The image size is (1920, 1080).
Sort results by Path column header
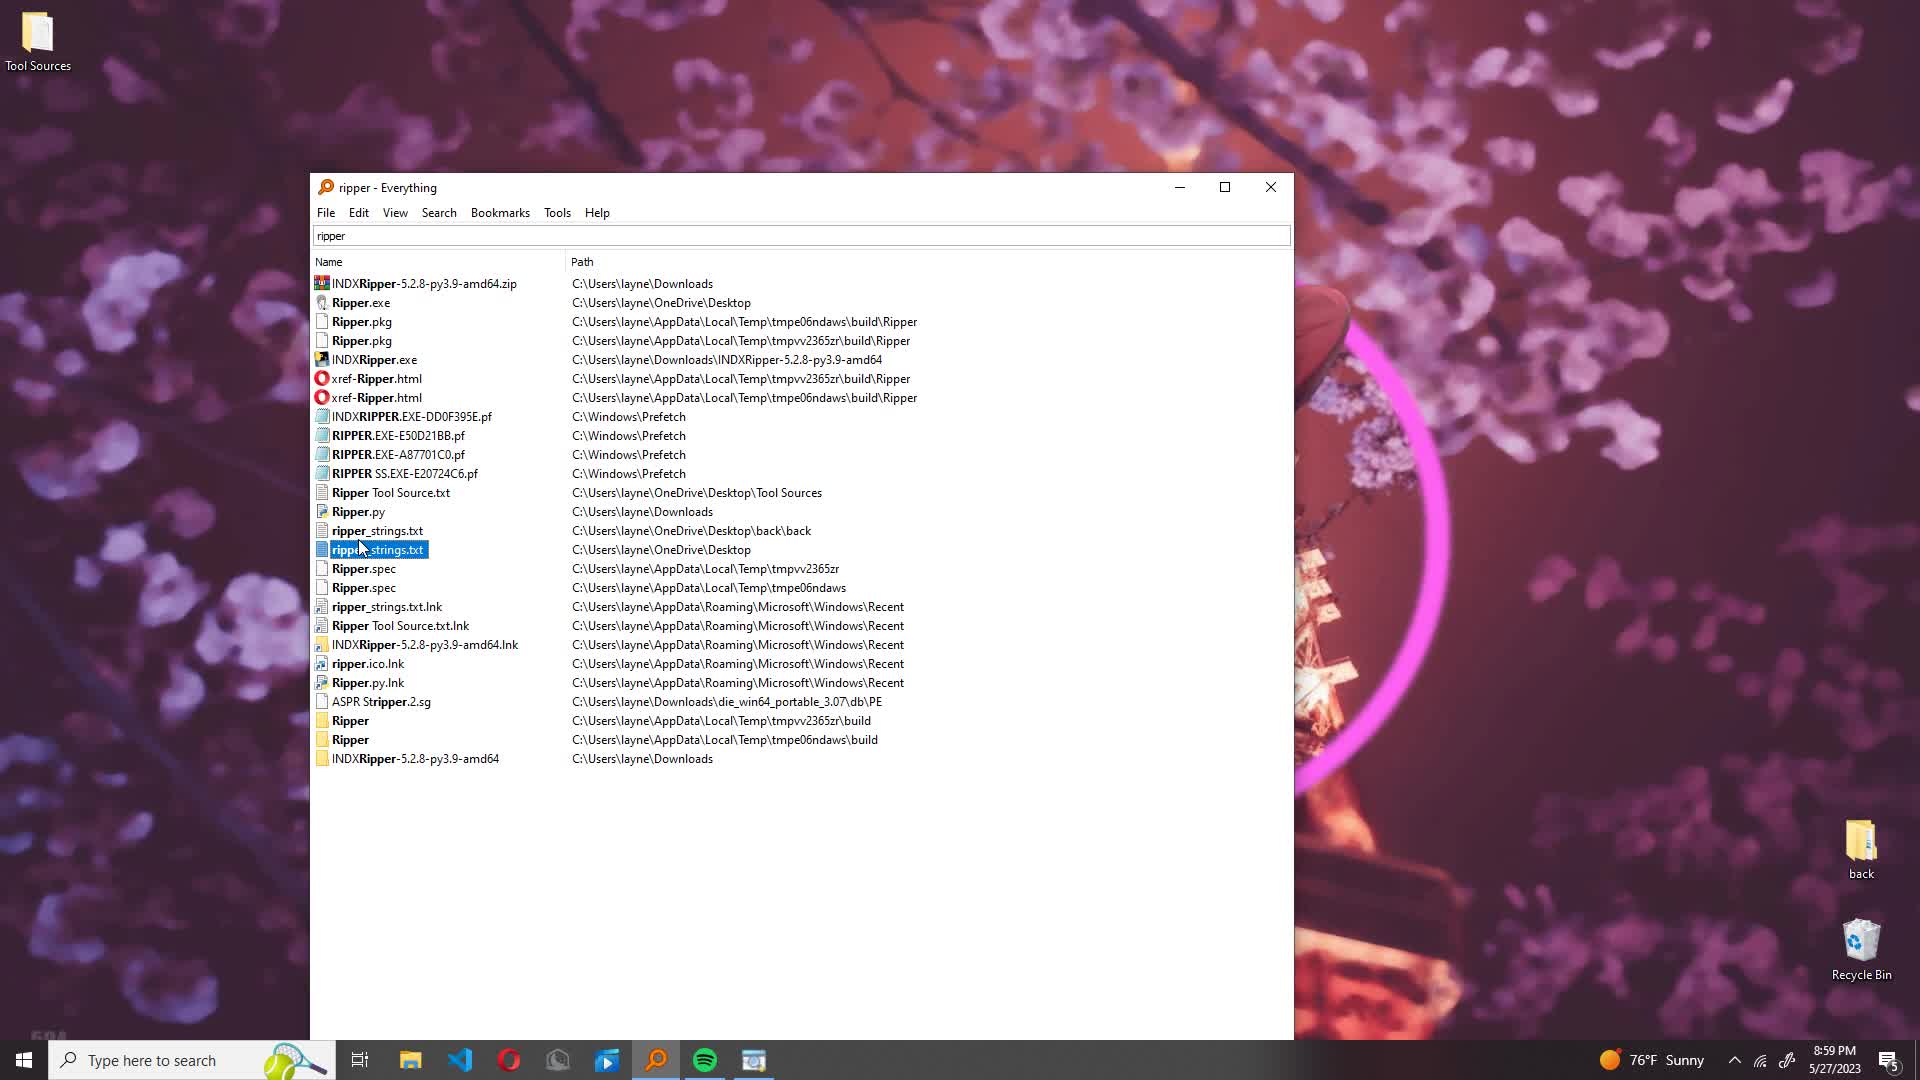pos(582,262)
